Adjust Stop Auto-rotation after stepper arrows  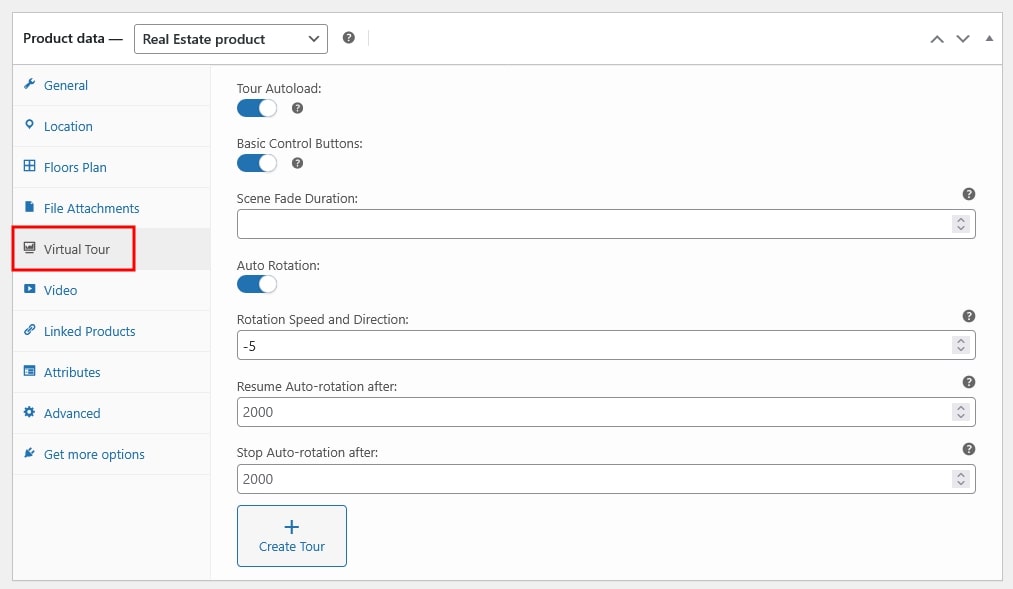961,479
